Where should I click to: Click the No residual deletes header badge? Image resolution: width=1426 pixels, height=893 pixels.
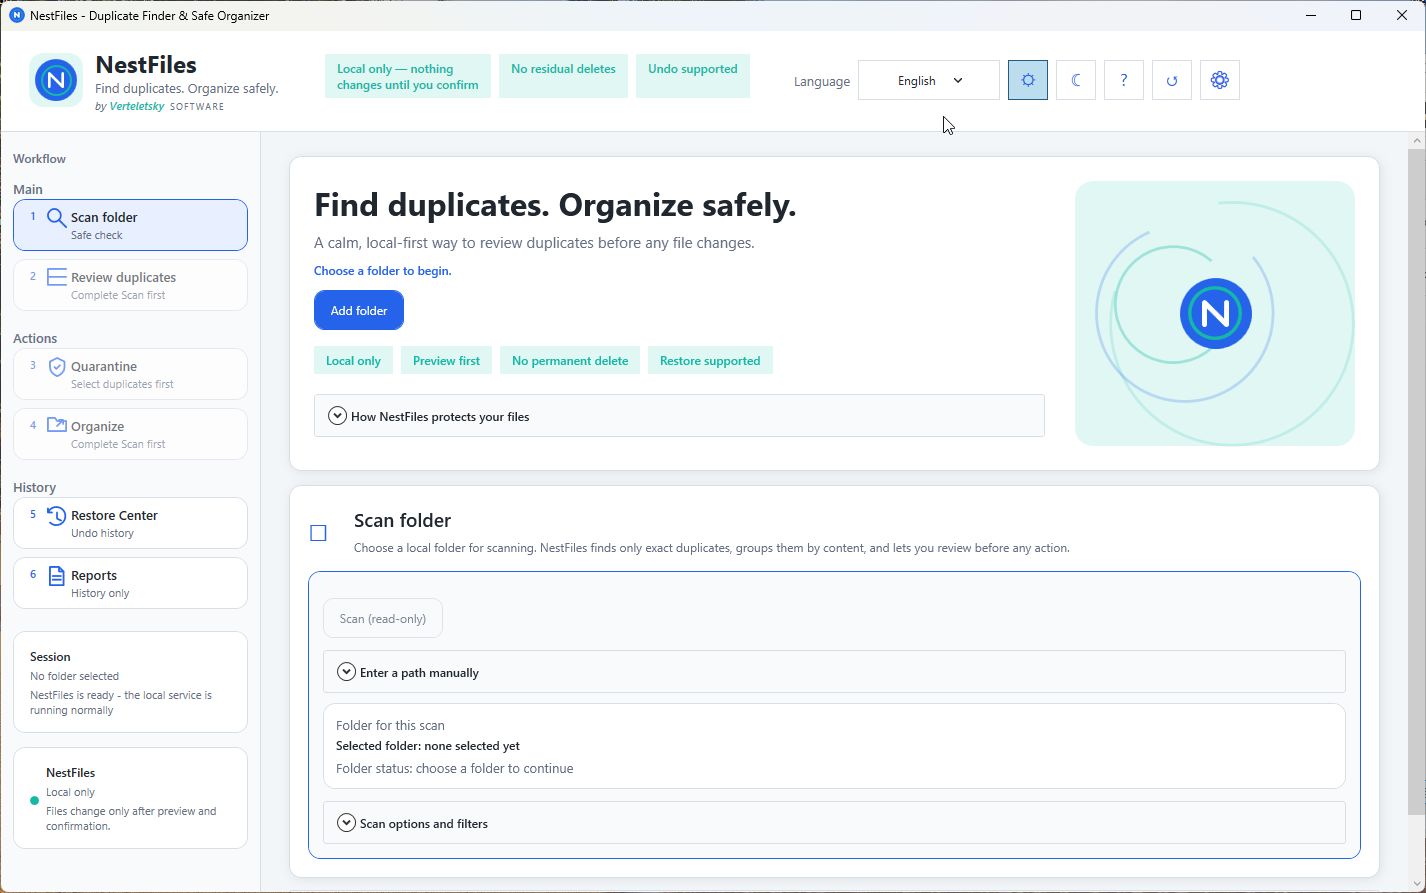click(x=563, y=76)
